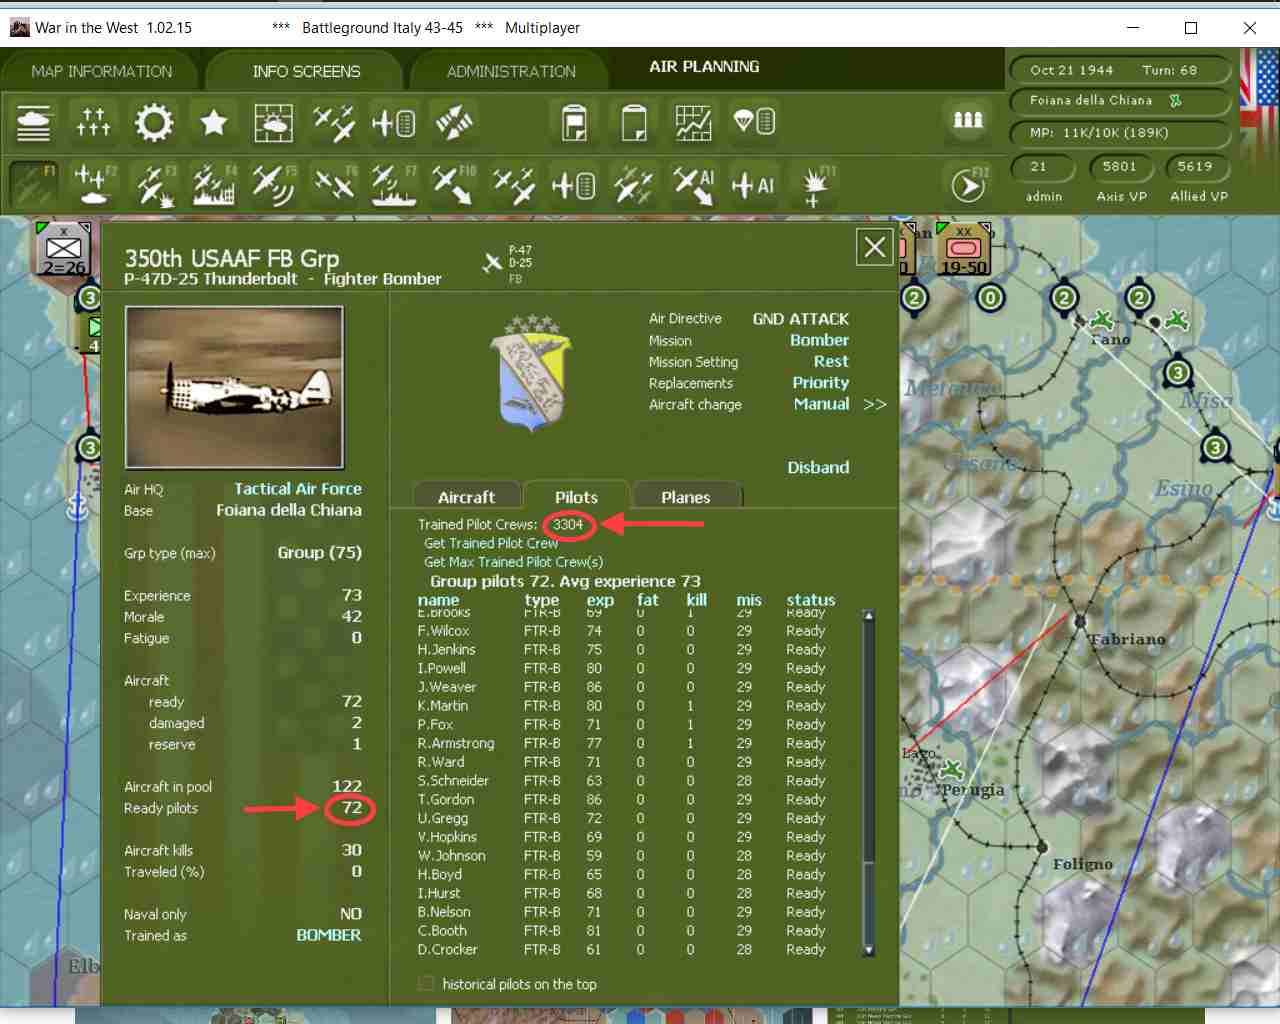Click the F11 explosion over plane icon
Screen dimensions: 1280x1024
(815, 184)
